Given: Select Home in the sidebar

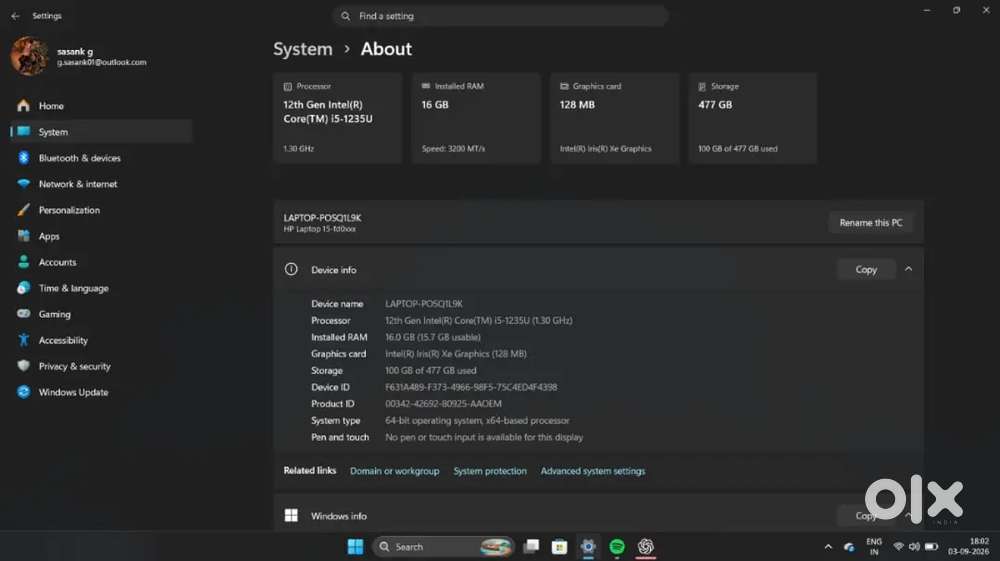Looking at the screenshot, I should click(x=51, y=106).
